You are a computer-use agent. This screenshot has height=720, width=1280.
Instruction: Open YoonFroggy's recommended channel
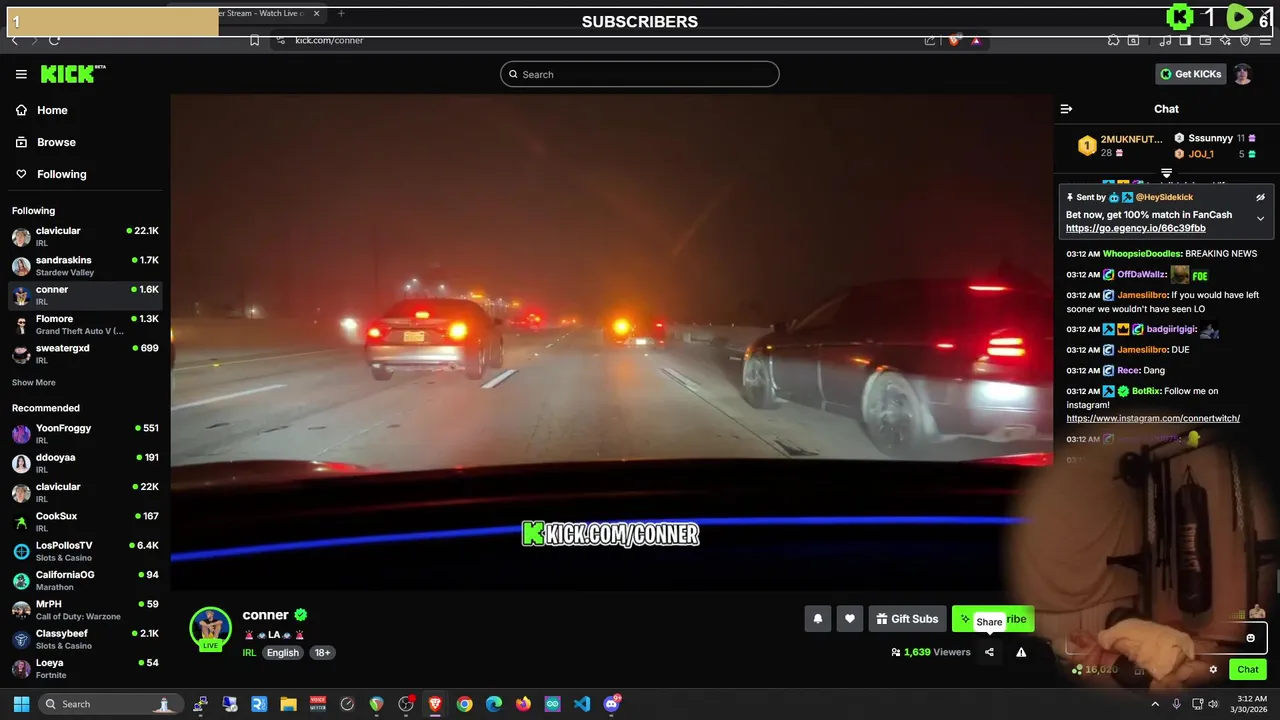tap(85, 433)
